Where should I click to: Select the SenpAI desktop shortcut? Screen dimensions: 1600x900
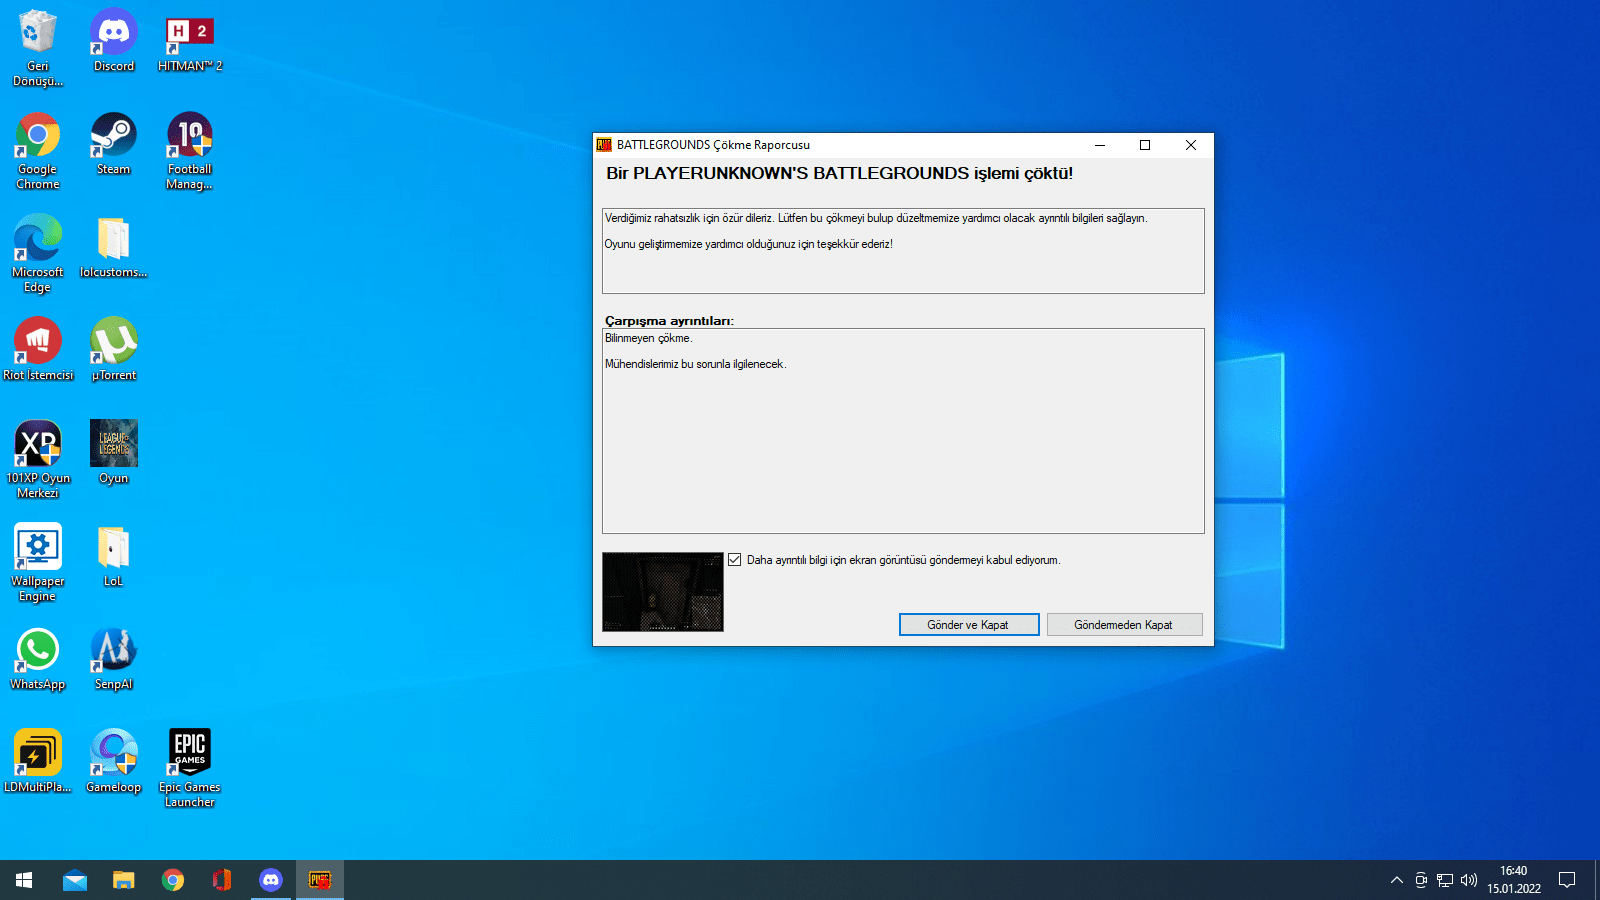pyautogui.click(x=114, y=658)
